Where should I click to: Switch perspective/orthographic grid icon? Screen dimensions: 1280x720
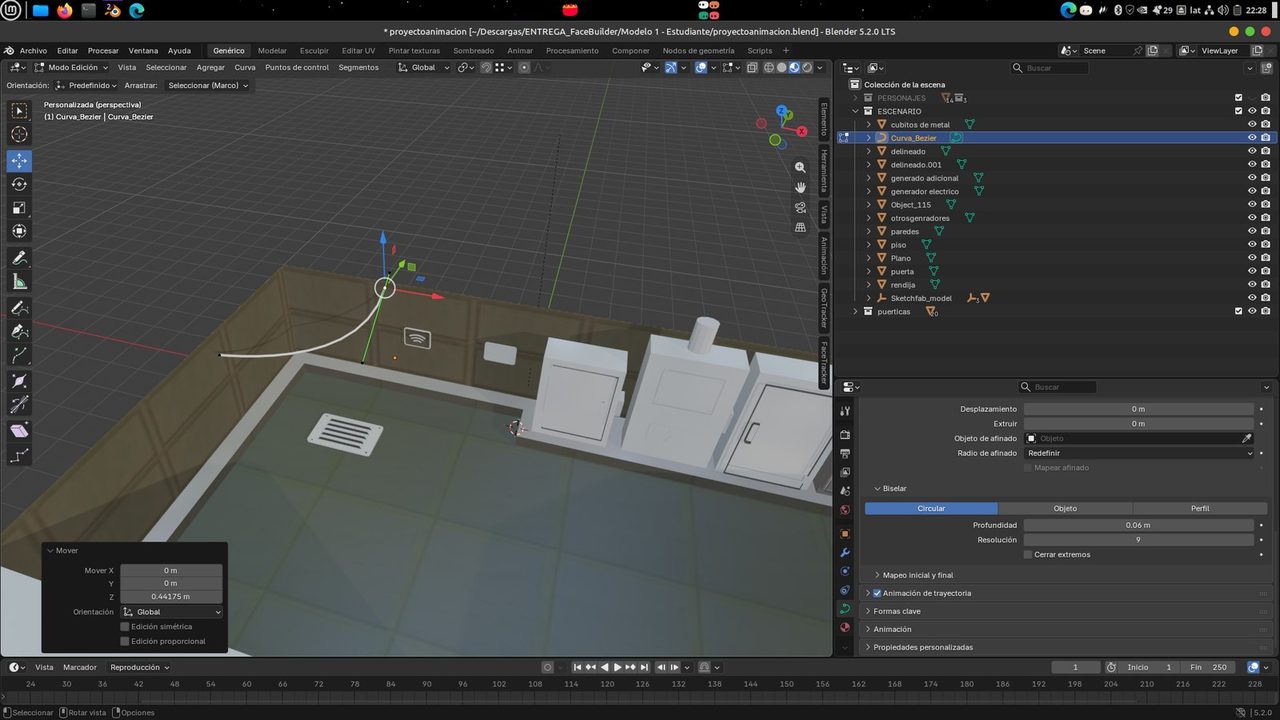[800, 228]
